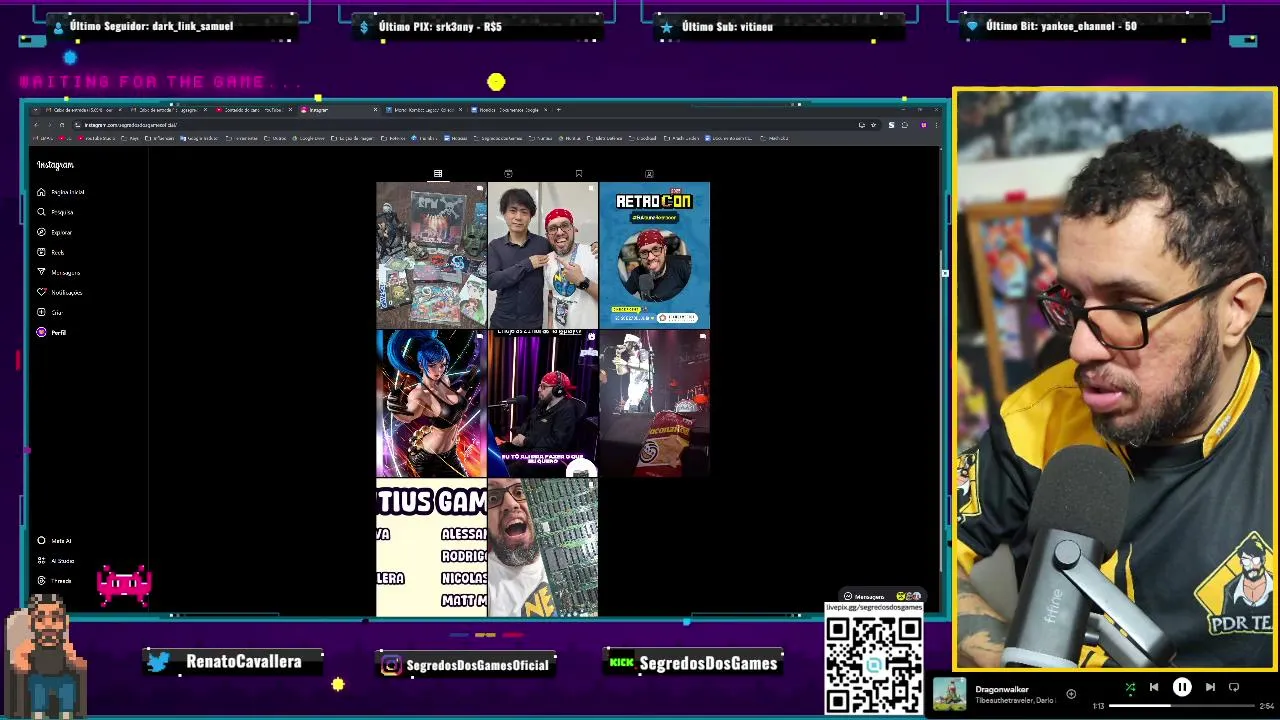Toggle repeat in the music player
This screenshot has width=1280, height=720.
click(x=1234, y=687)
